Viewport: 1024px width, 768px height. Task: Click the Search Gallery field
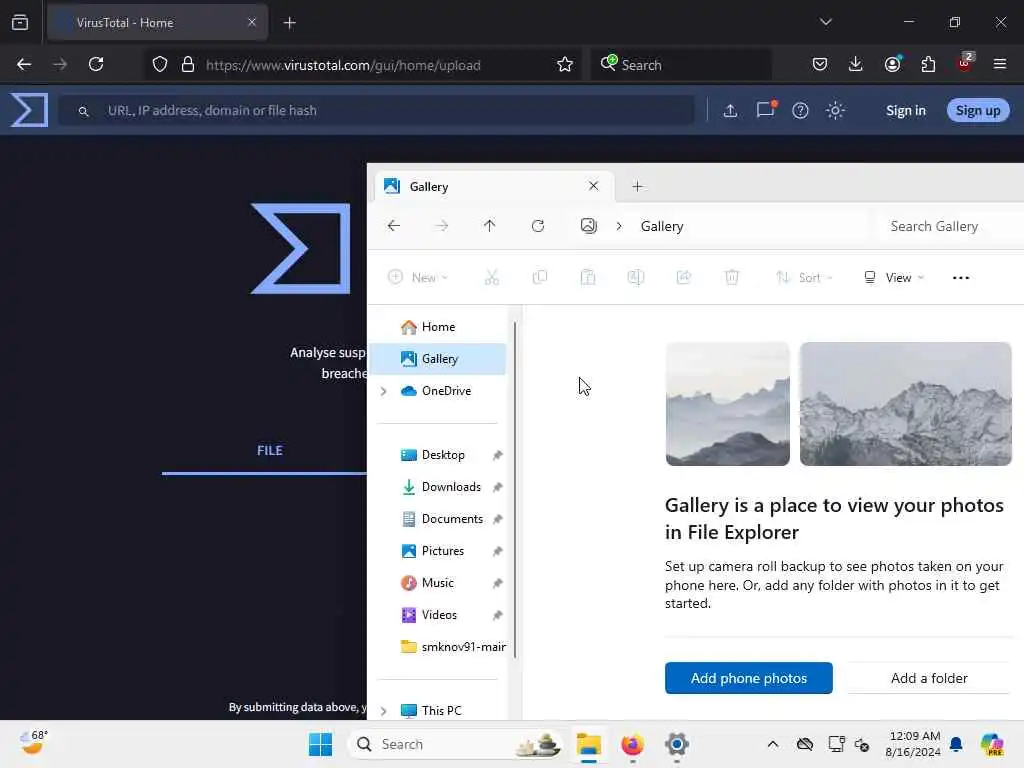(948, 226)
